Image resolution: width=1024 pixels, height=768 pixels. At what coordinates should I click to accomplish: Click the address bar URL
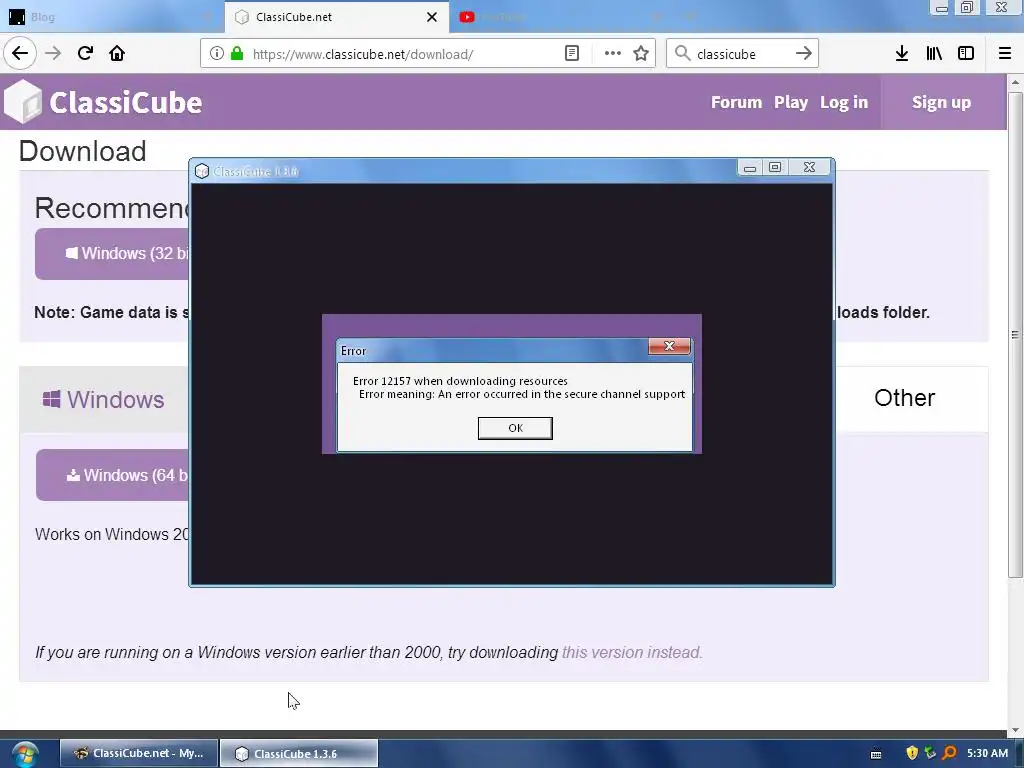[x=362, y=54]
